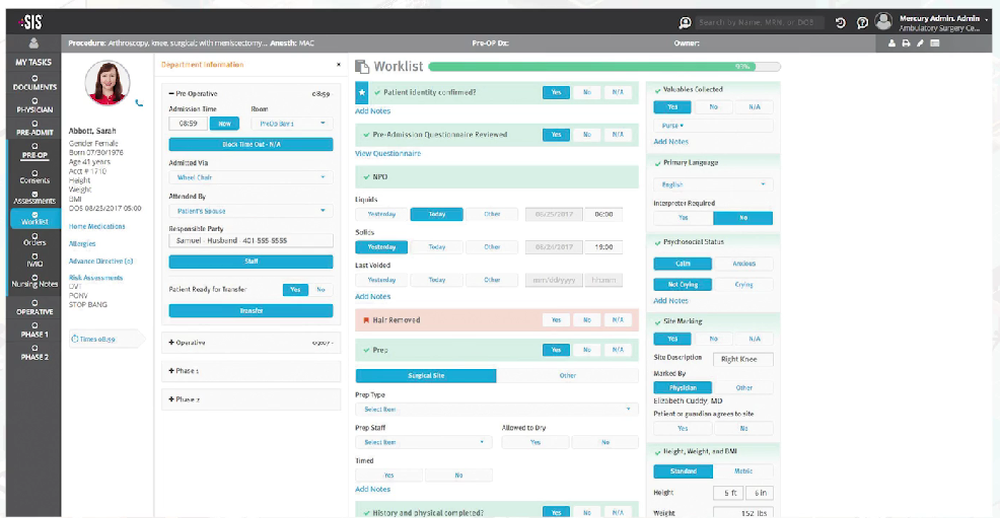1000x518 pixels.
Task: Open the help question-mark icon
Action: 862,22
